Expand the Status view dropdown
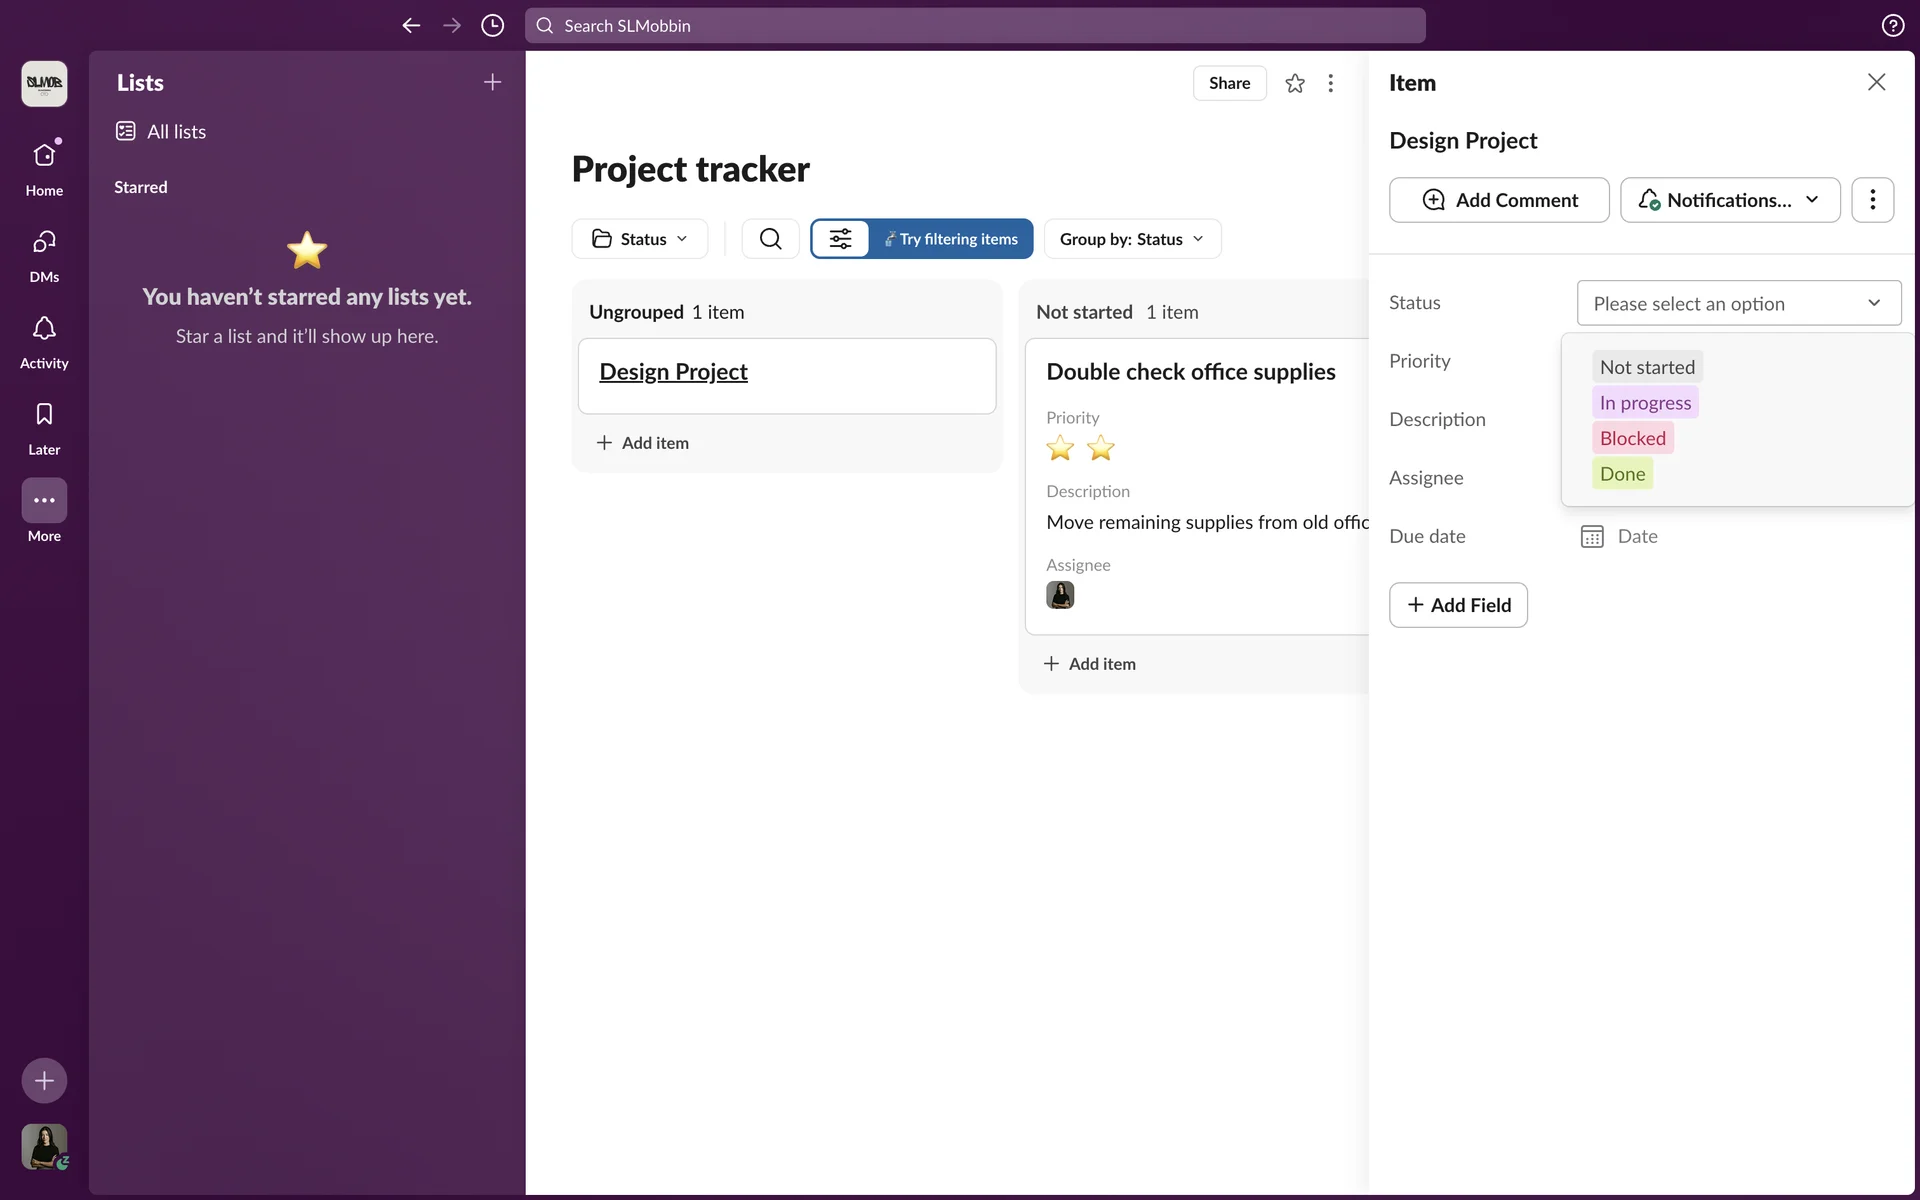 point(640,239)
